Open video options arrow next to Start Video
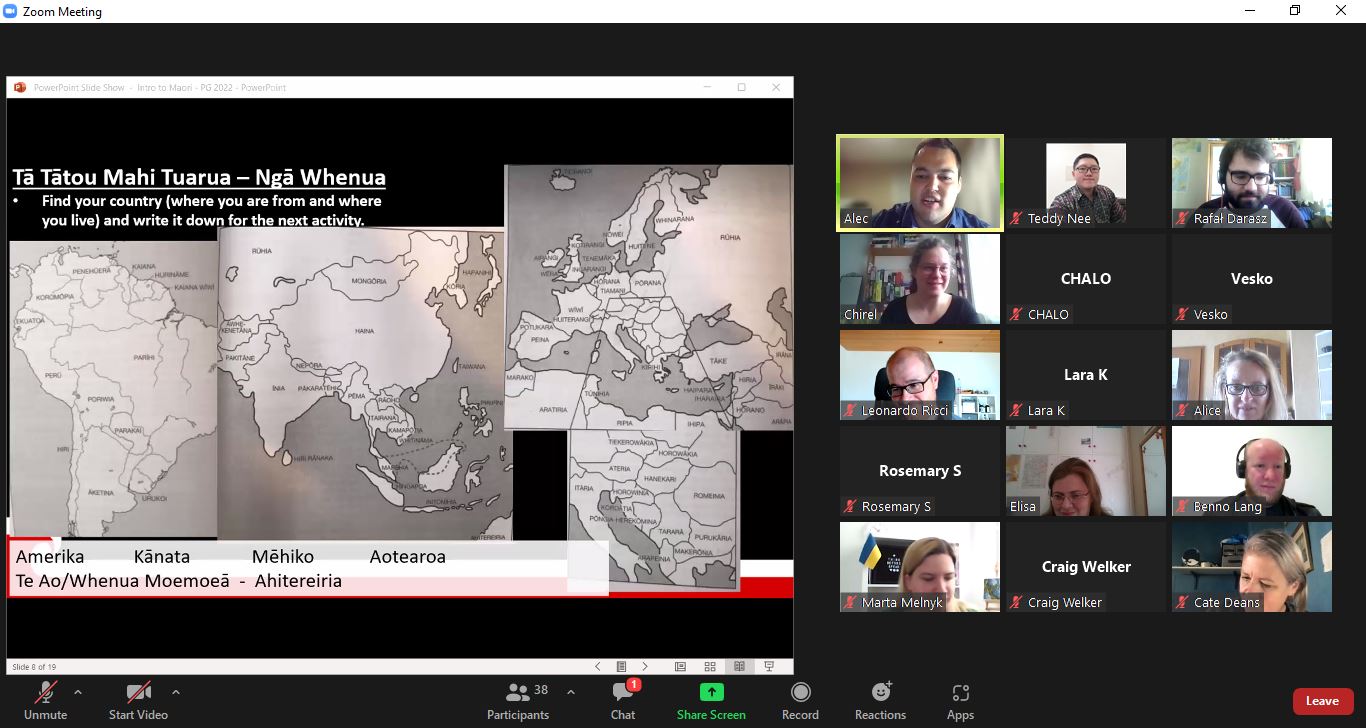The width and height of the screenshot is (1366, 728). click(x=176, y=692)
